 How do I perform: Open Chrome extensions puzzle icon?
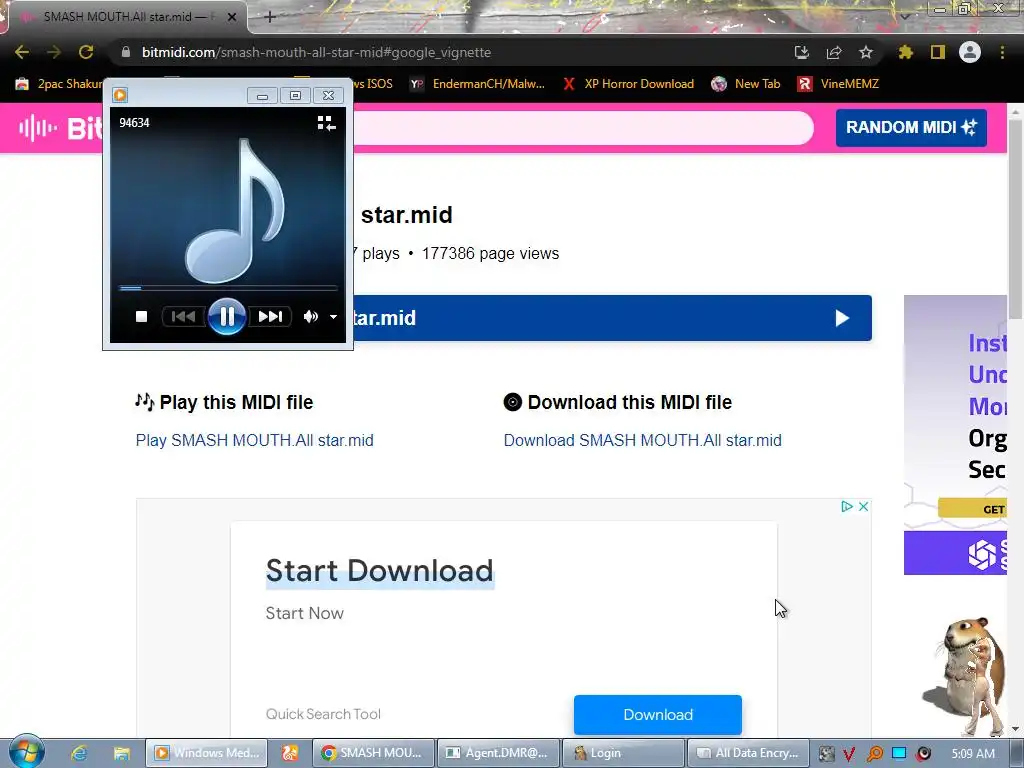[x=906, y=52]
